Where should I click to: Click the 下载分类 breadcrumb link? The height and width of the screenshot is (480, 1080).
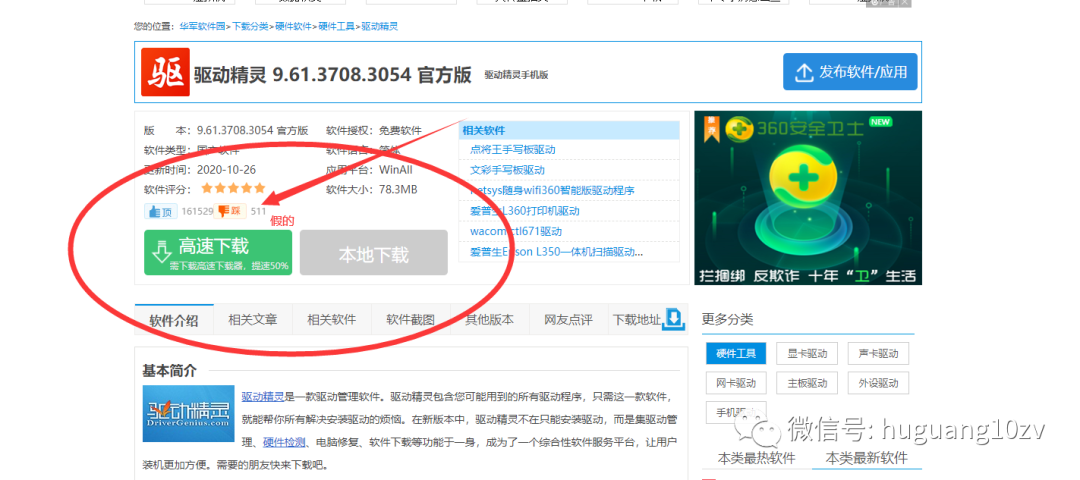[x=250, y=26]
